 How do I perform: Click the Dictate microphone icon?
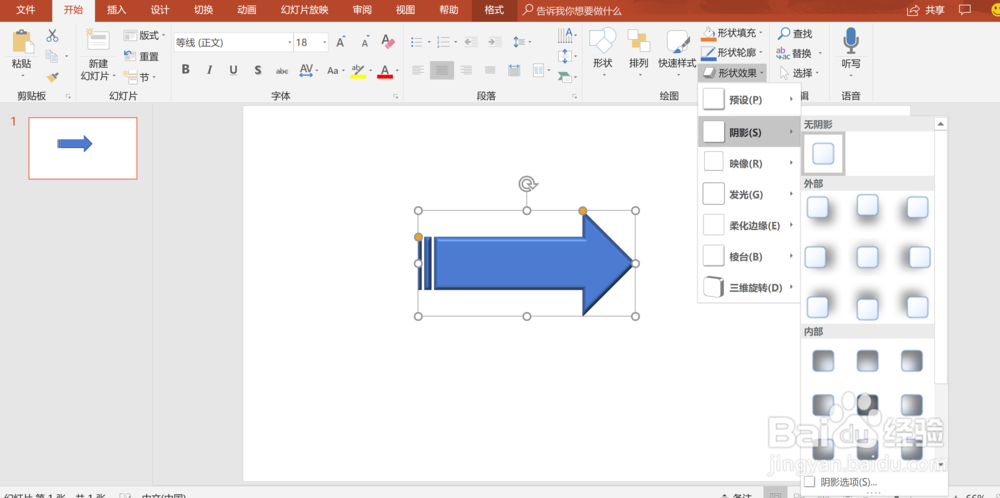[x=851, y=40]
